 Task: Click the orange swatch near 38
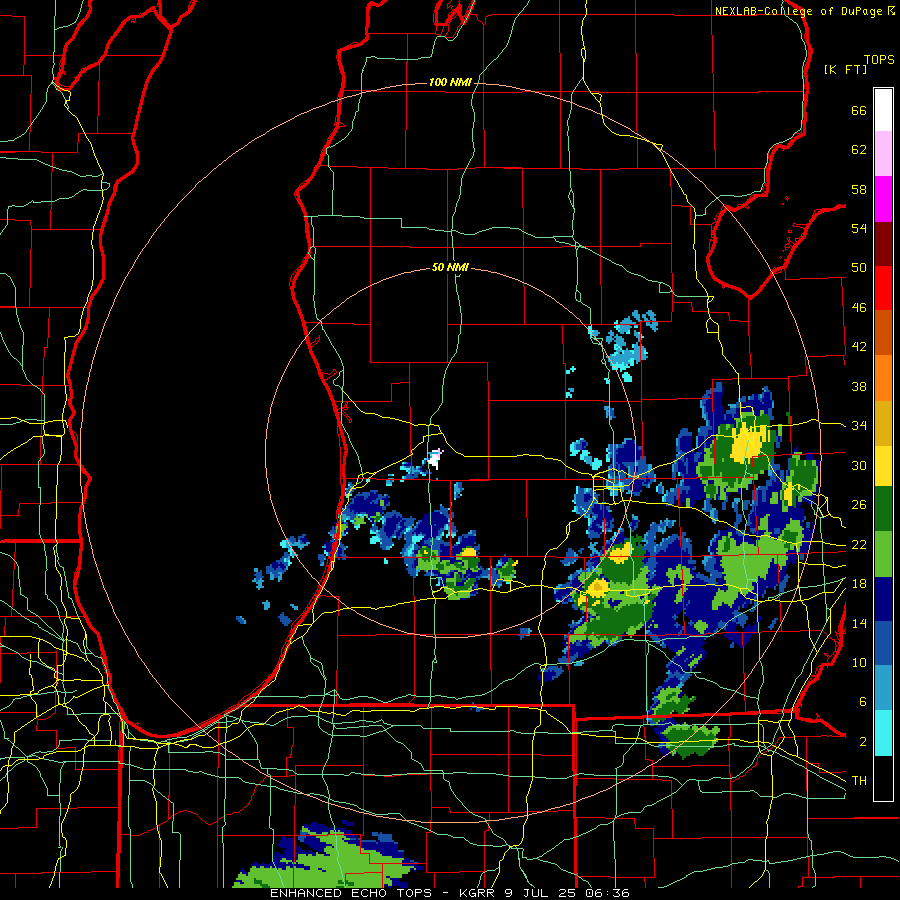(883, 378)
